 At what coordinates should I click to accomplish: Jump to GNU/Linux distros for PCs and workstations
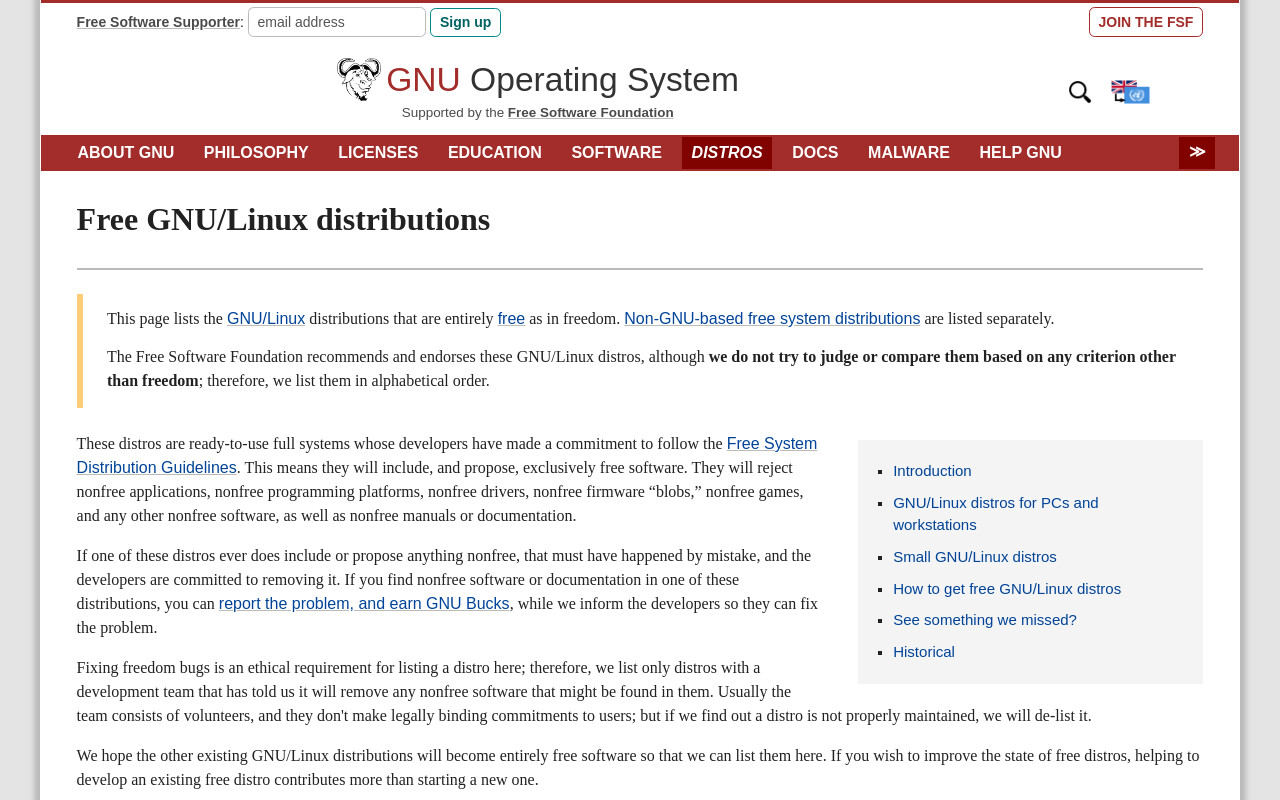click(996, 514)
